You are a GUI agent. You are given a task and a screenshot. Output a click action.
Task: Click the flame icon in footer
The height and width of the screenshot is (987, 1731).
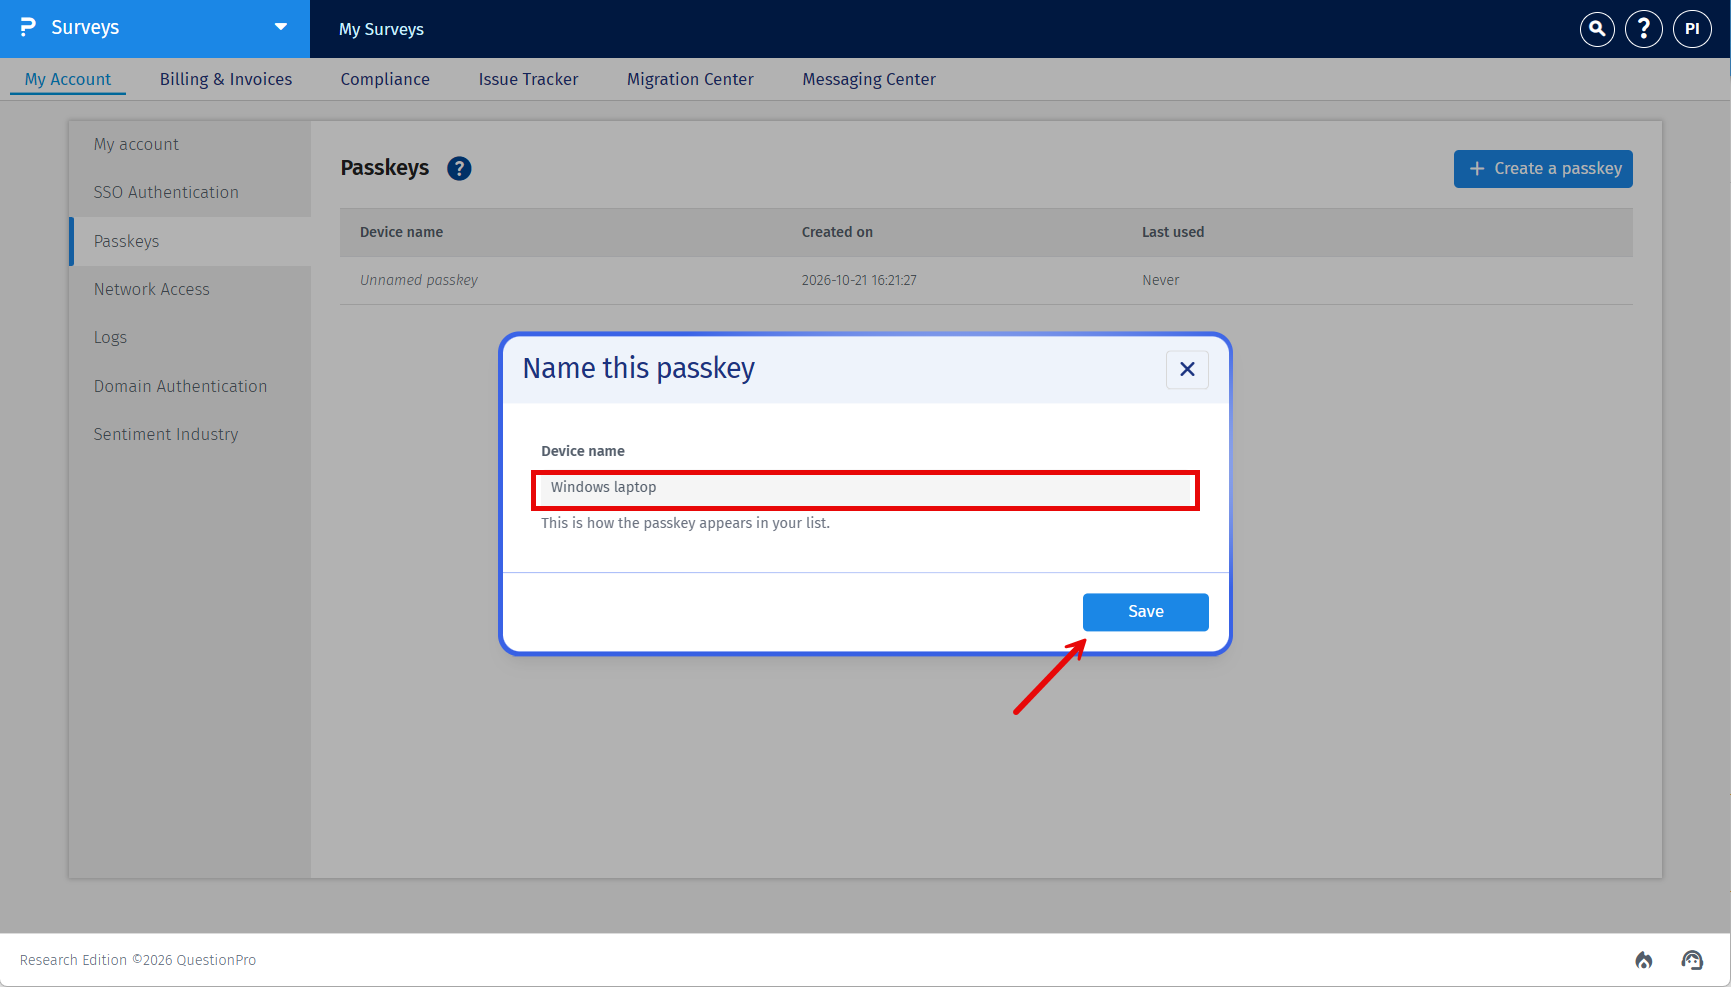1644,960
